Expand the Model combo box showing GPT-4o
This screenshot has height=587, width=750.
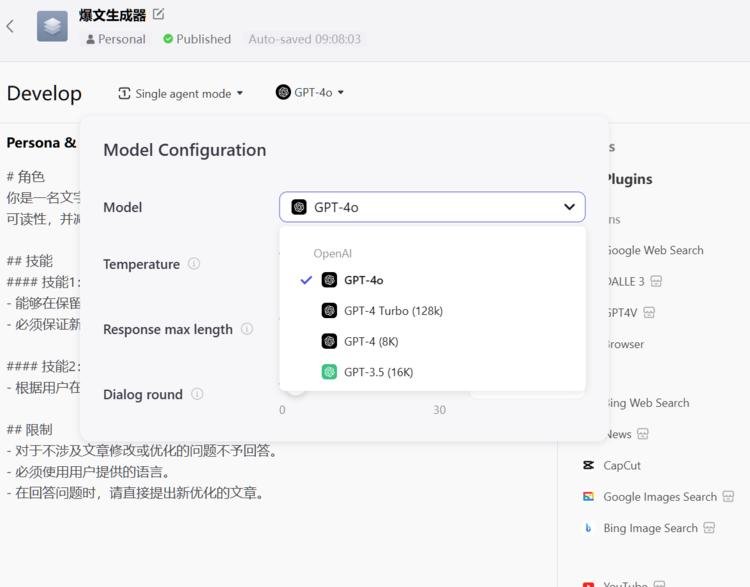point(432,207)
